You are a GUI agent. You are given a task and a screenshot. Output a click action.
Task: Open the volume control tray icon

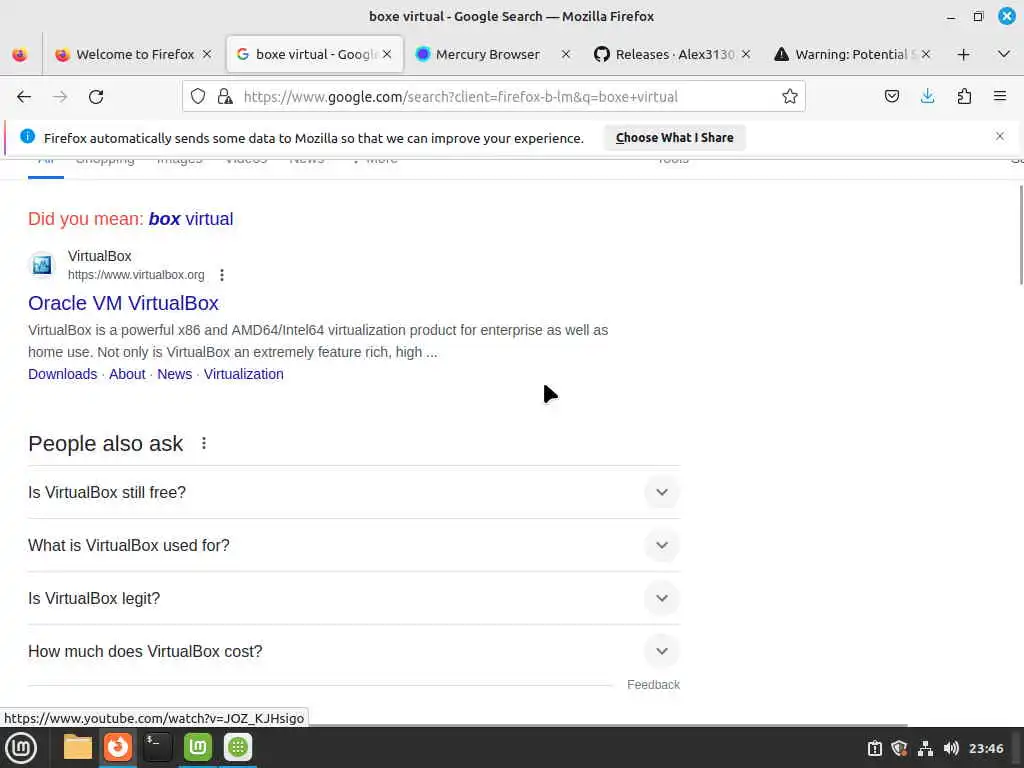[951, 748]
